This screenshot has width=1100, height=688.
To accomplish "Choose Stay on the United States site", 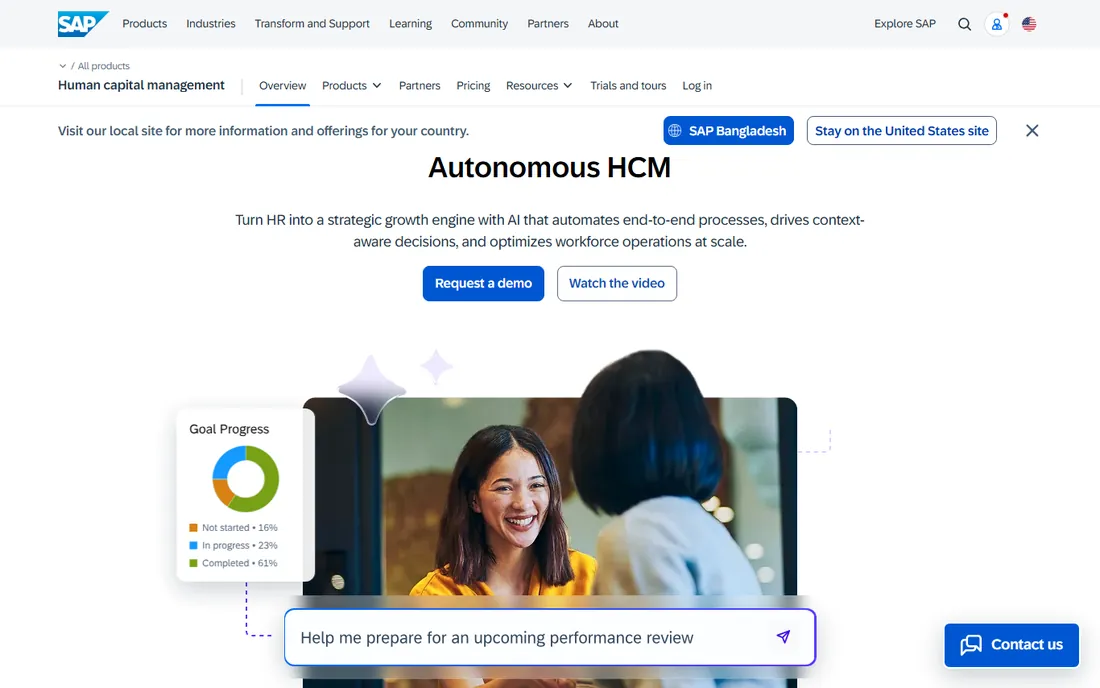I will click(901, 130).
